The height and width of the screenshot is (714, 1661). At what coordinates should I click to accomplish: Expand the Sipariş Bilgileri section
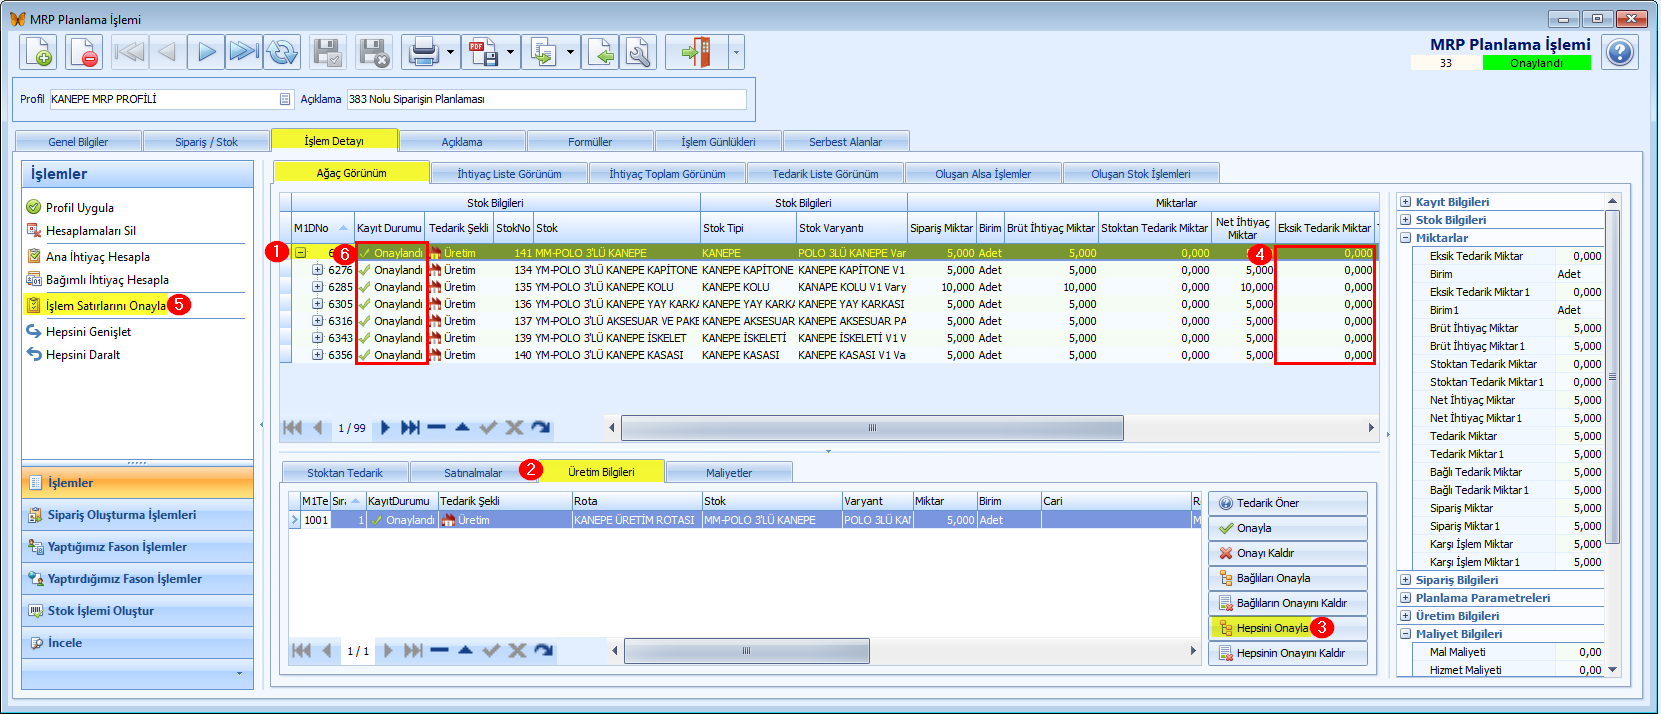[1405, 580]
